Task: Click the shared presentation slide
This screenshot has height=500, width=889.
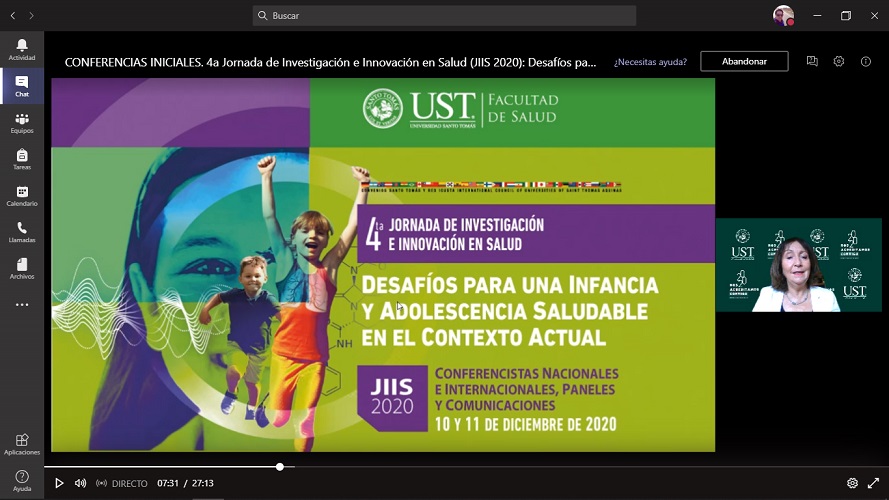Action: (383, 265)
